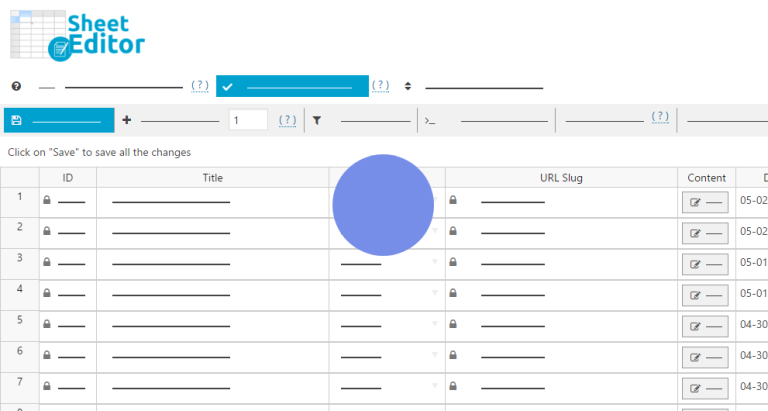This screenshot has width=768, height=411.
Task: Click the lock icon in row 4 URL Slug cell
Action: pyautogui.click(x=453, y=293)
